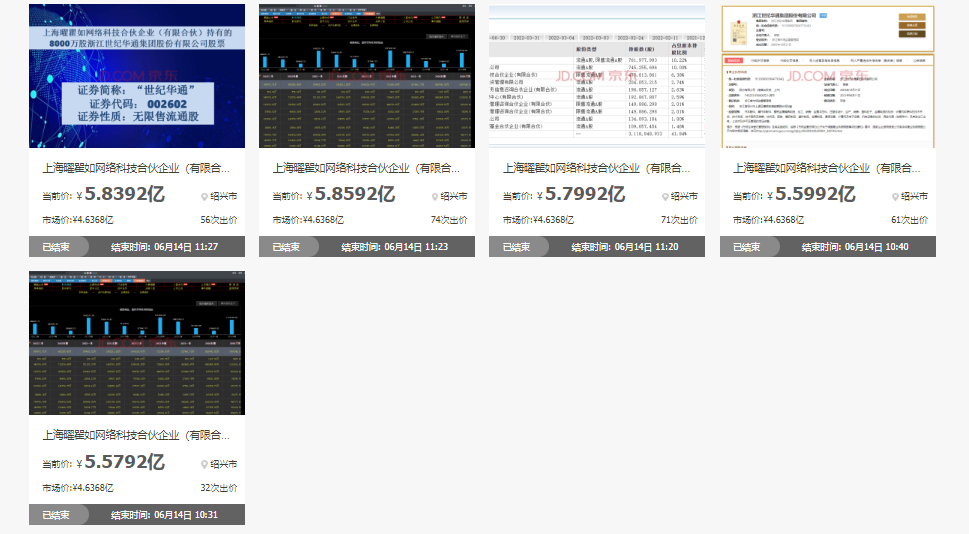Click 市场价 ¥4.6368亿 on 71次出价 card

click(x=538, y=220)
